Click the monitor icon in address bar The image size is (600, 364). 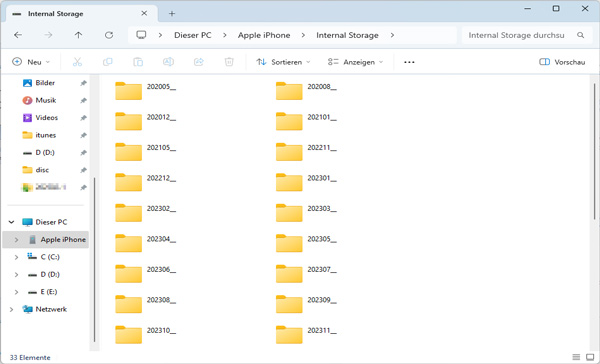coord(141,35)
